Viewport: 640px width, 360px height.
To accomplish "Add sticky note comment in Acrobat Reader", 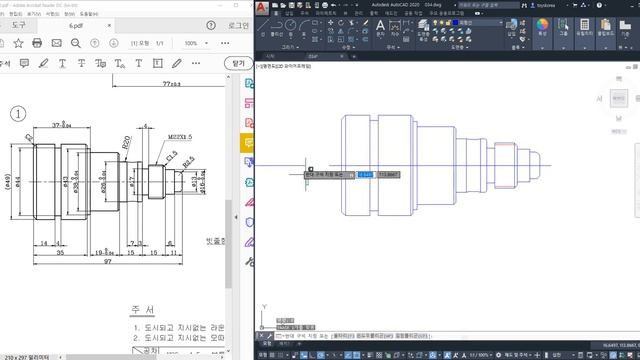I will pos(24,63).
